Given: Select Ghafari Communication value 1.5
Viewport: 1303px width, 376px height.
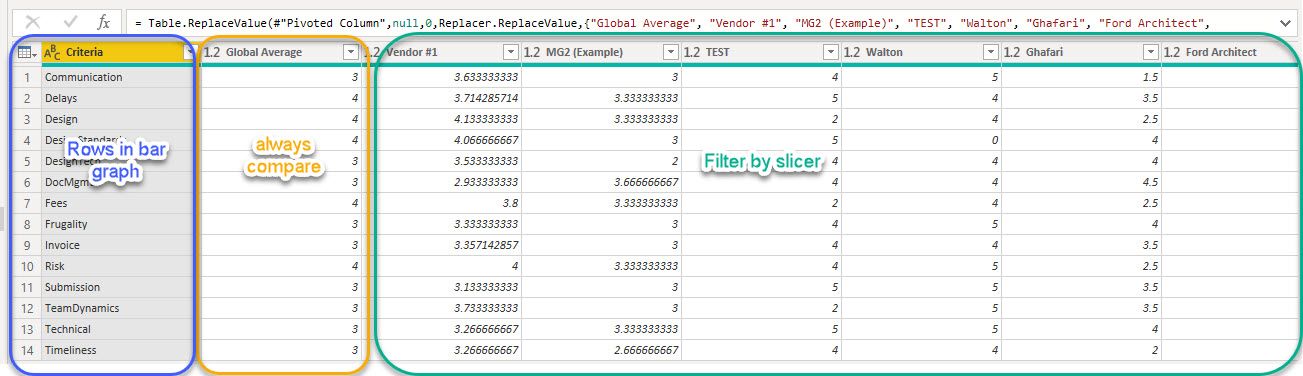Looking at the screenshot, I should [1080, 77].
